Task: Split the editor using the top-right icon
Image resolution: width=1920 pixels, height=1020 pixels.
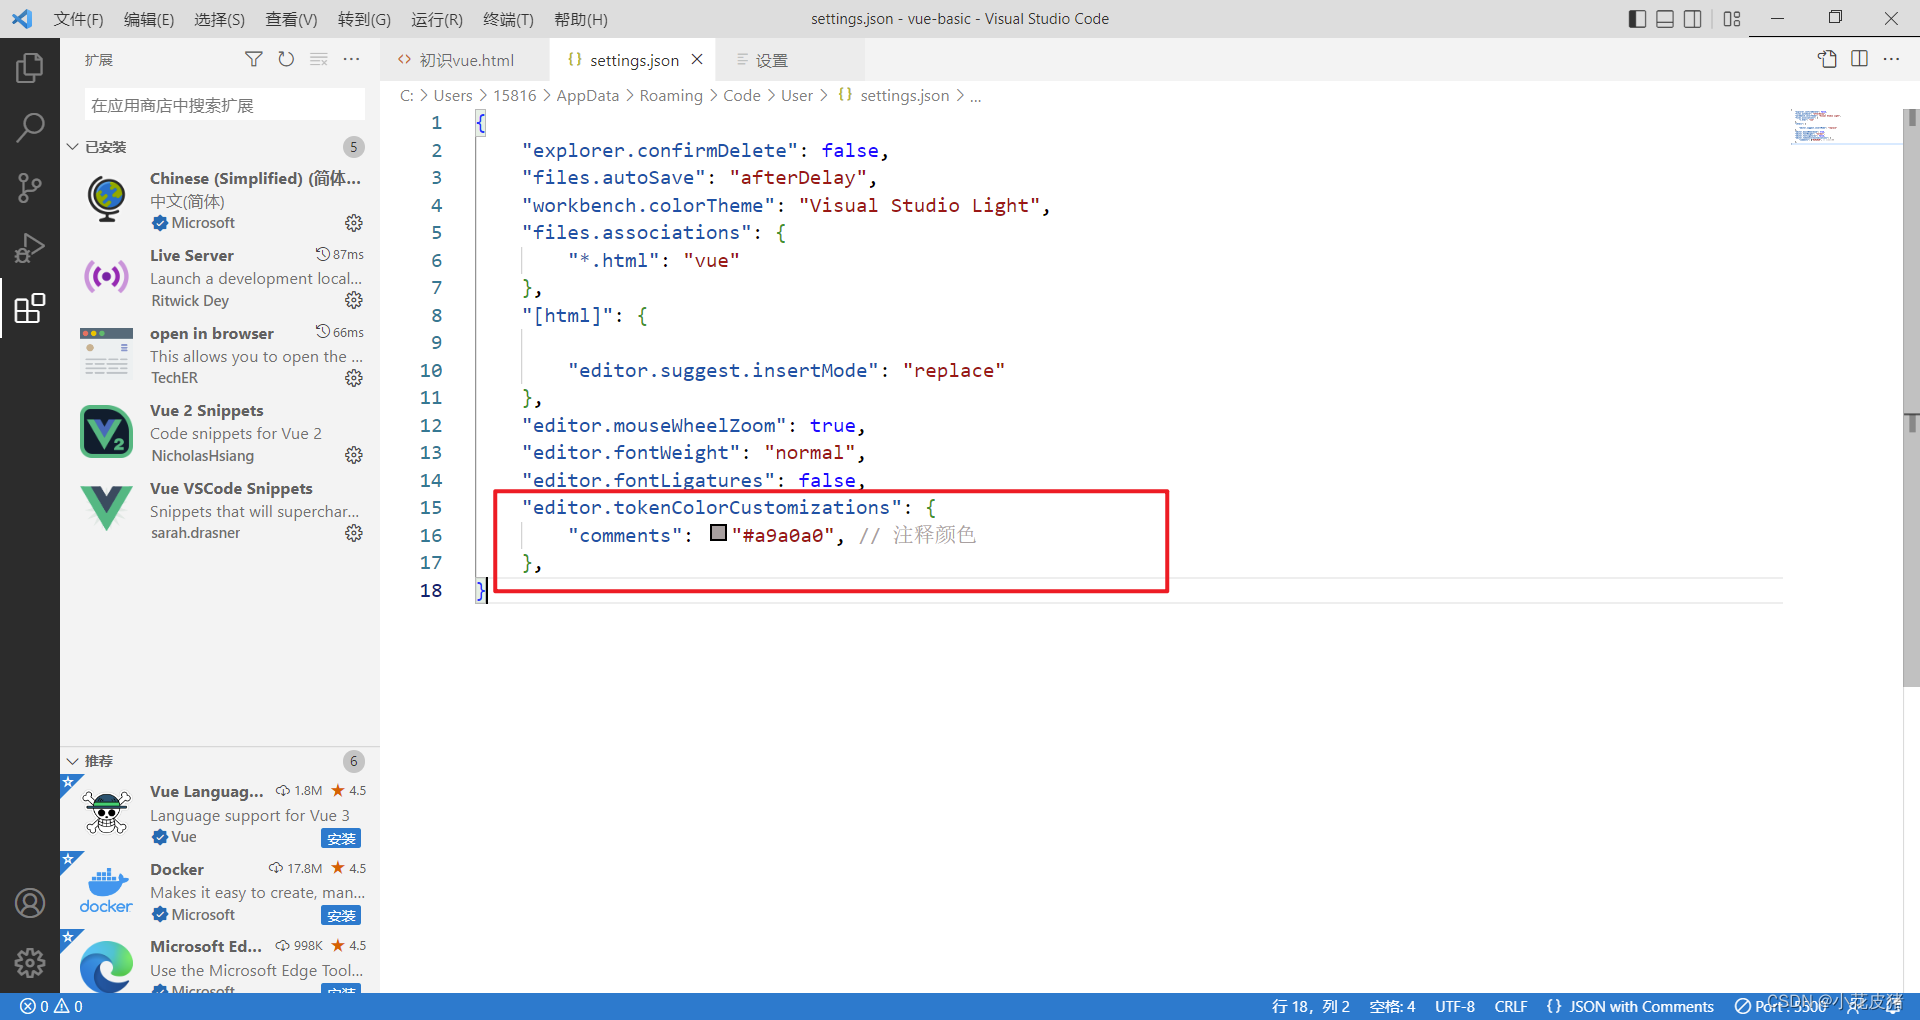Action: [x=1860, y=59]
